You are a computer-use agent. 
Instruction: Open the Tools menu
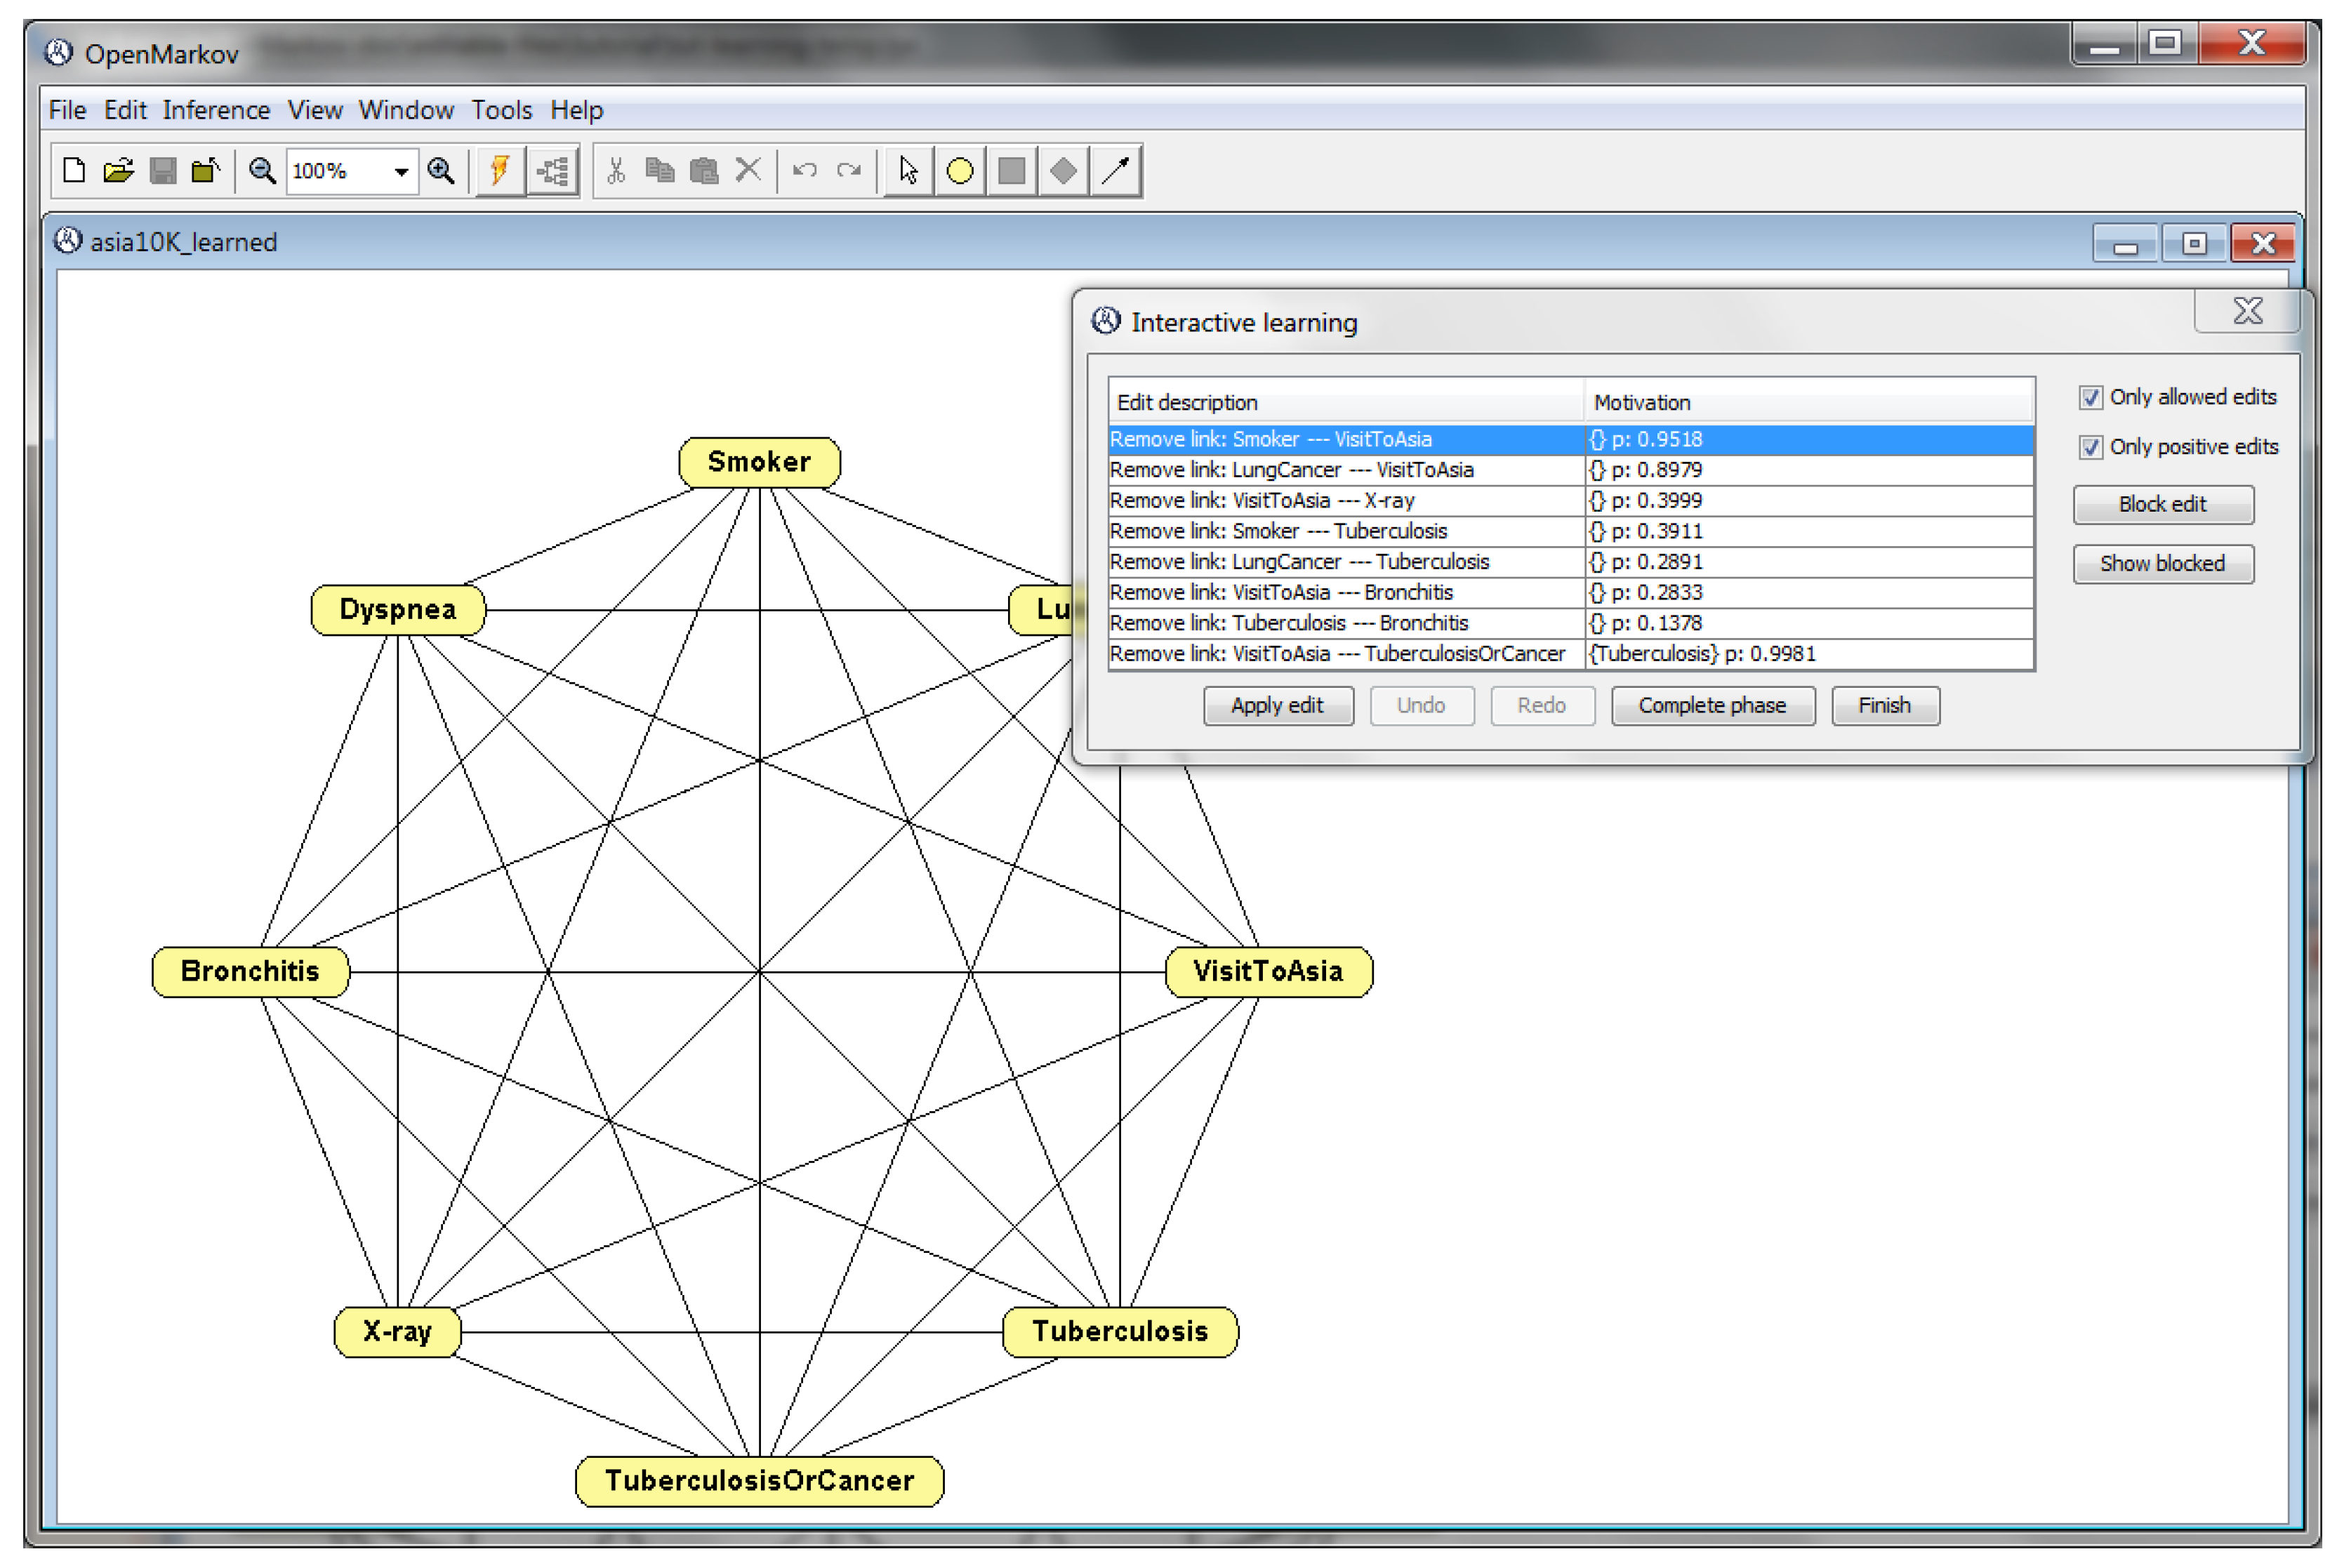click(x=501, y=110)
